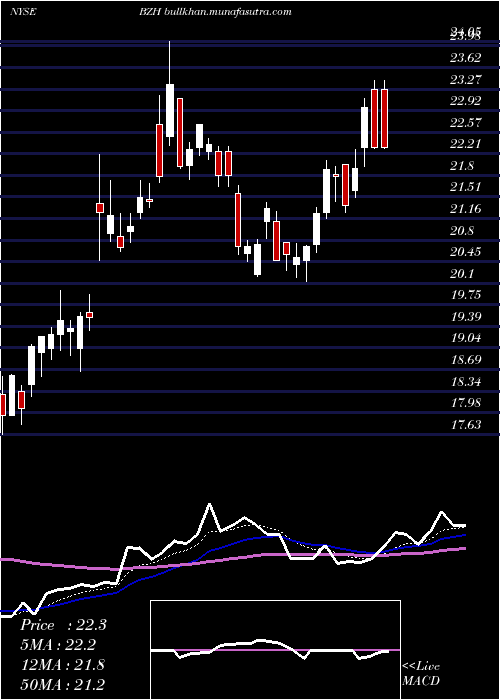Click the 22.57 price axis label
500x700 pixels.
point(466,122)
